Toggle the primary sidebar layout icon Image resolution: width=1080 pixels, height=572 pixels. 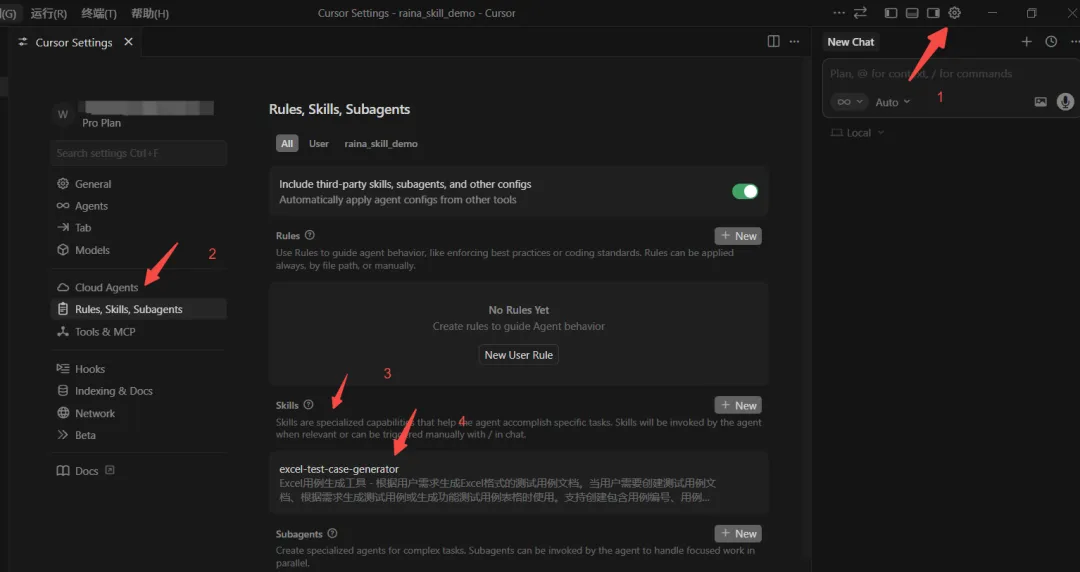(x=891, y=12)
